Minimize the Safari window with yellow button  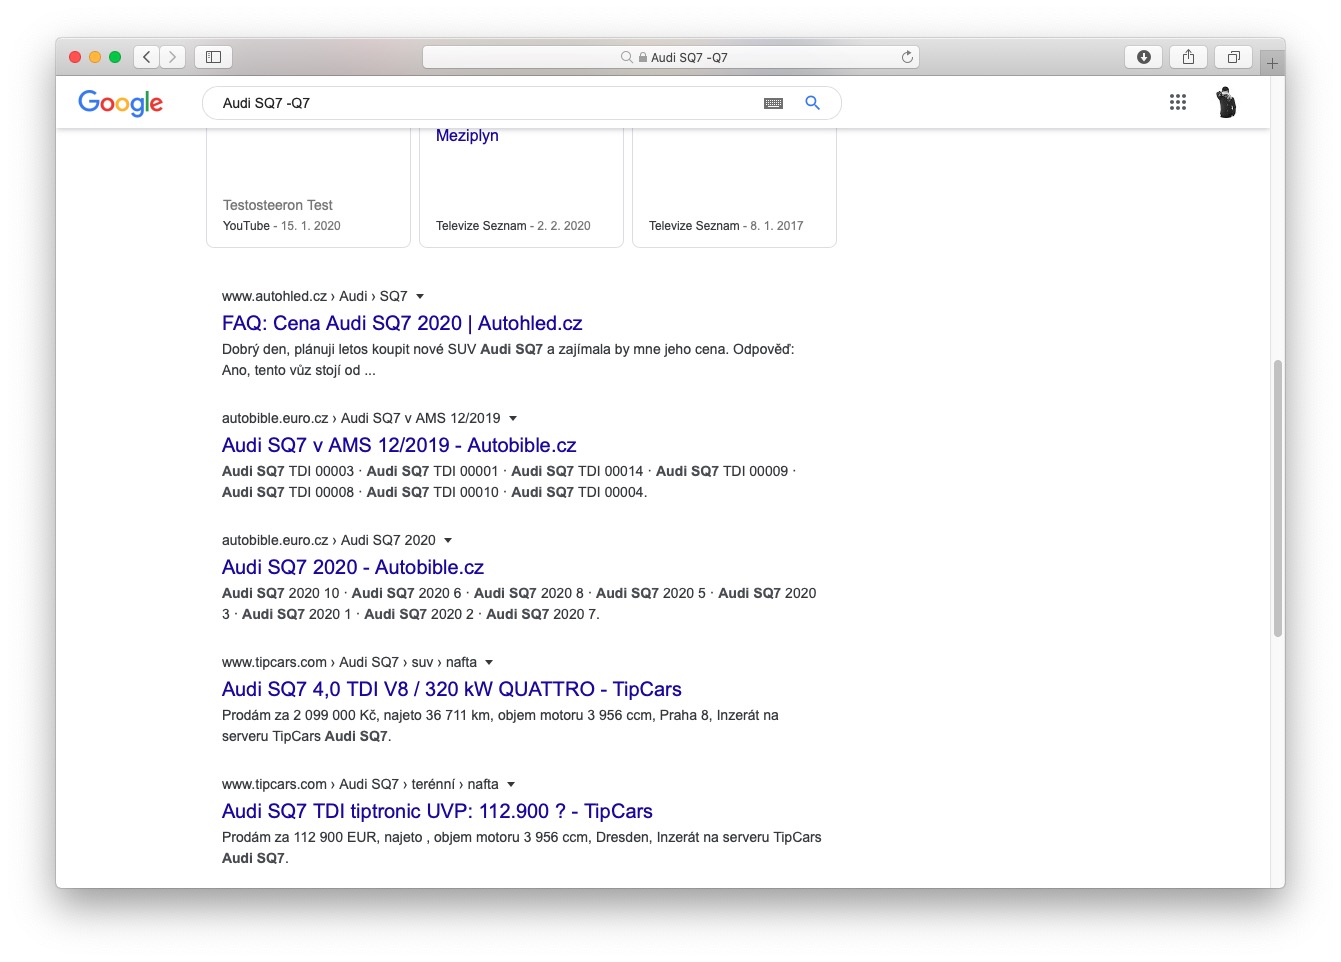[95, 57]
